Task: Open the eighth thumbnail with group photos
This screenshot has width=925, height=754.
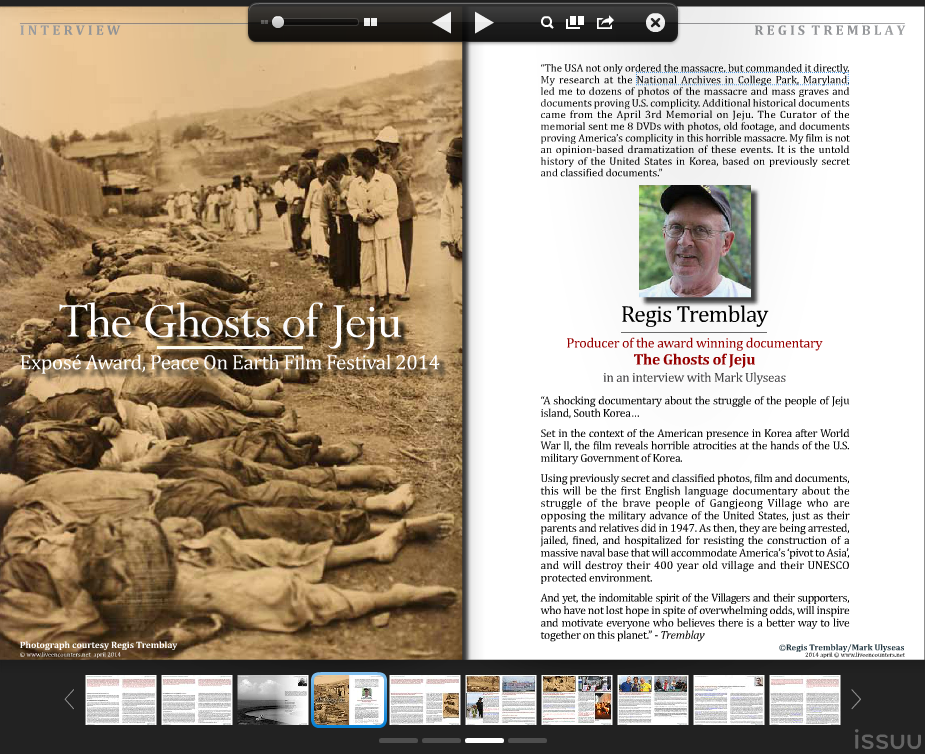Action: point(653,700)
